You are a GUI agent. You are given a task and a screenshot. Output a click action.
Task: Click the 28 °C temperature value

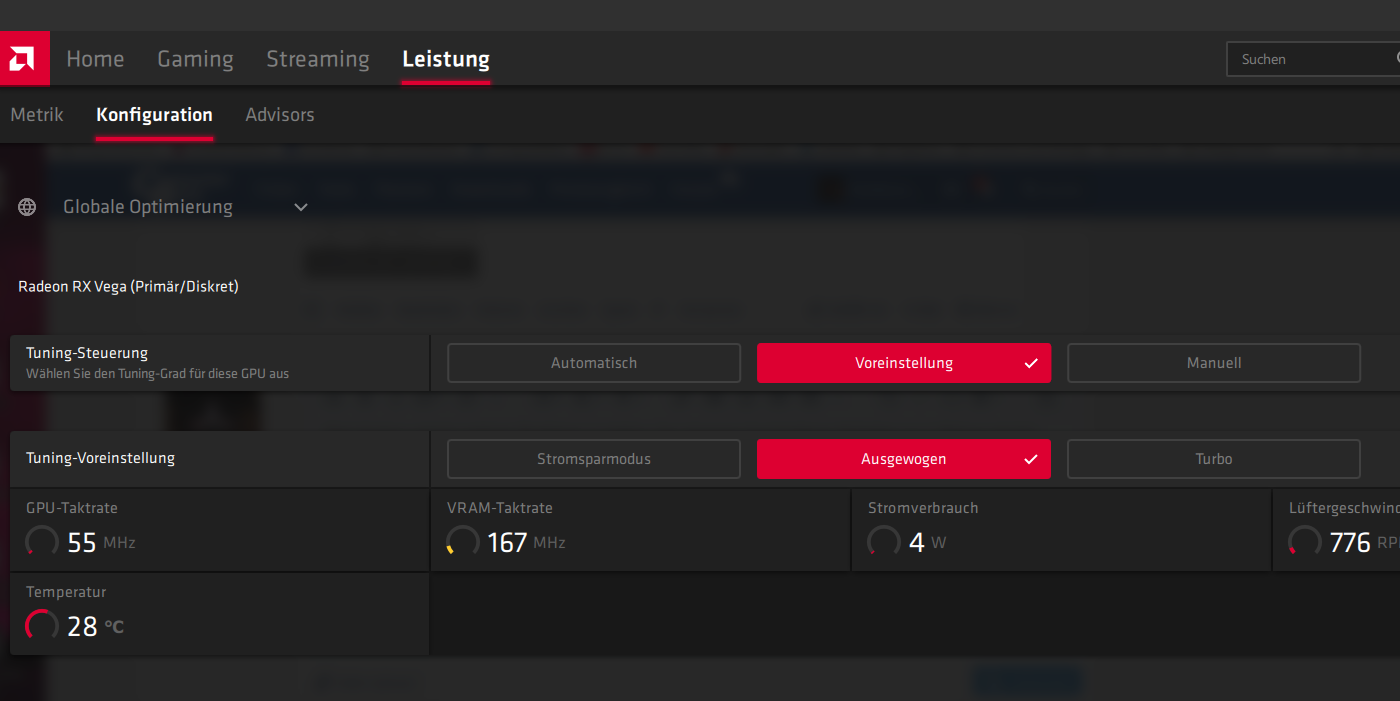click(95, 627)
